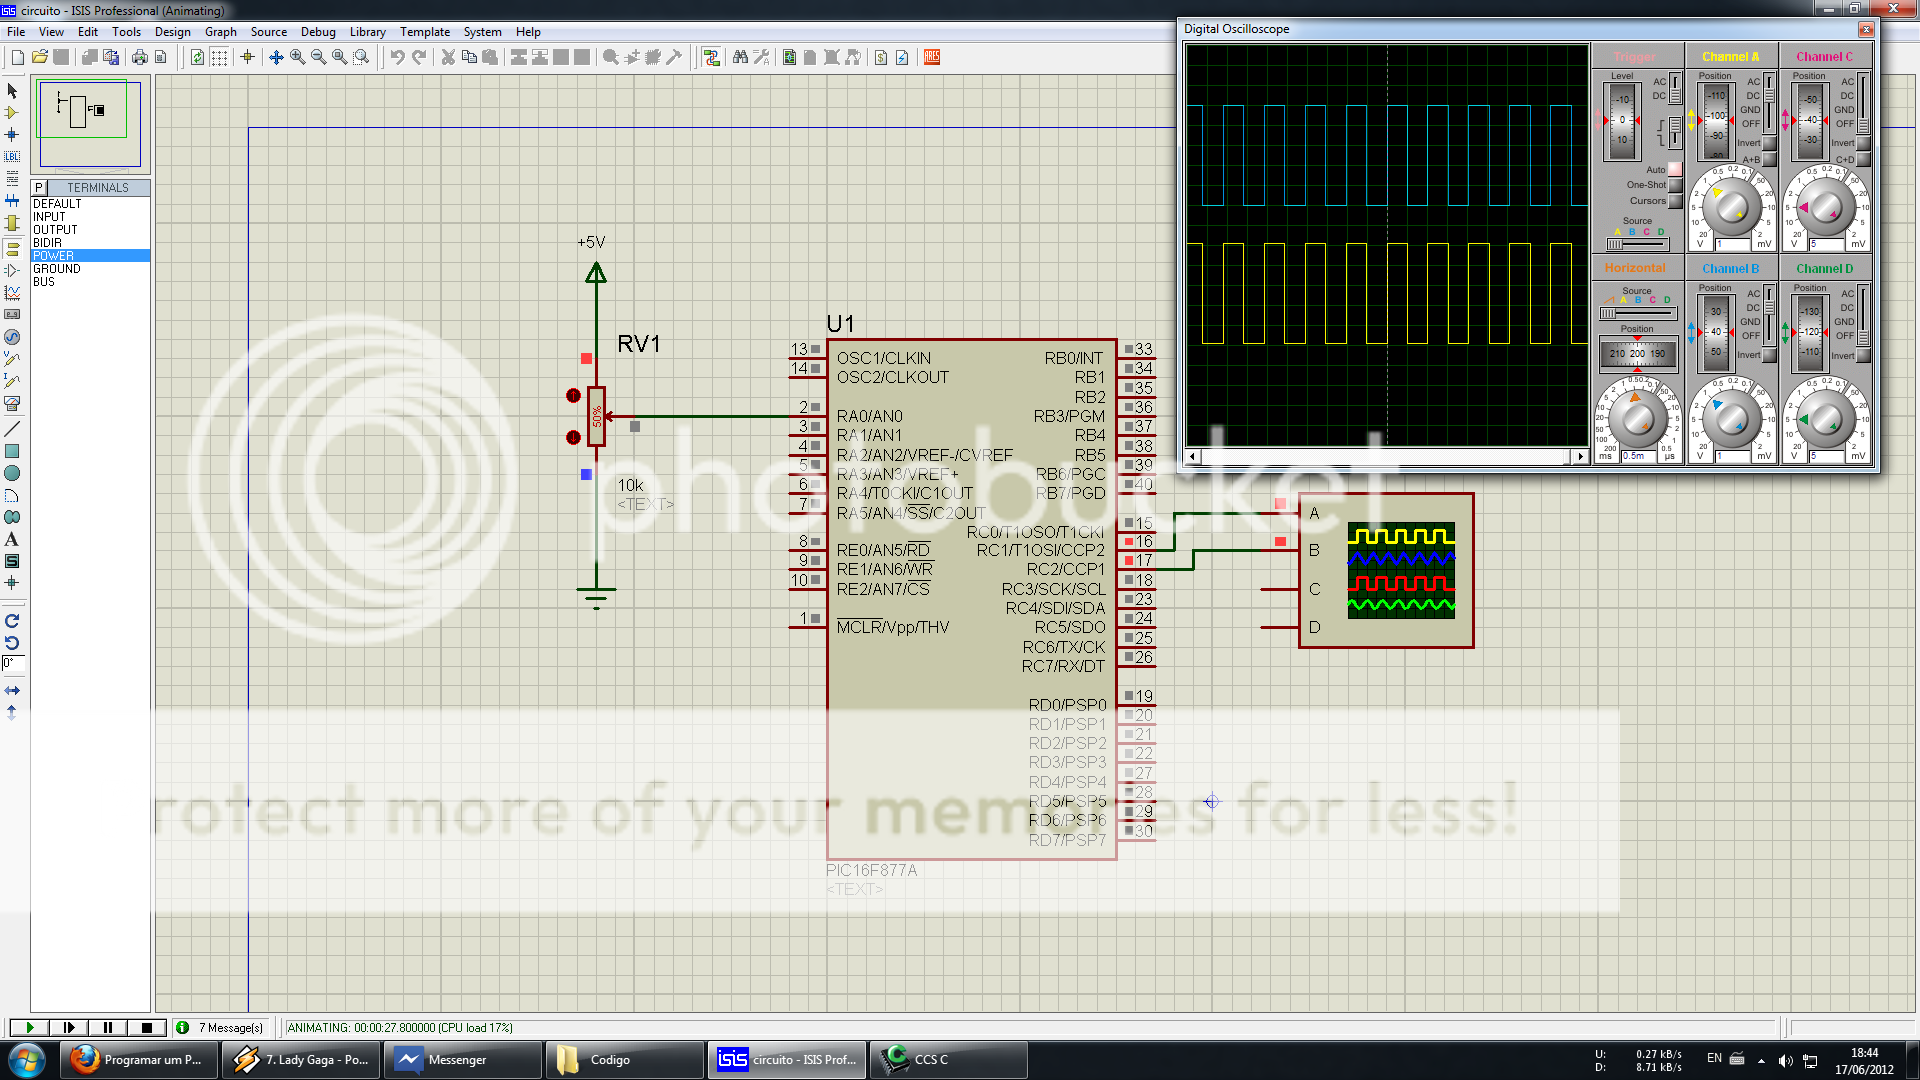Open the Debug menu

[318, 31]
